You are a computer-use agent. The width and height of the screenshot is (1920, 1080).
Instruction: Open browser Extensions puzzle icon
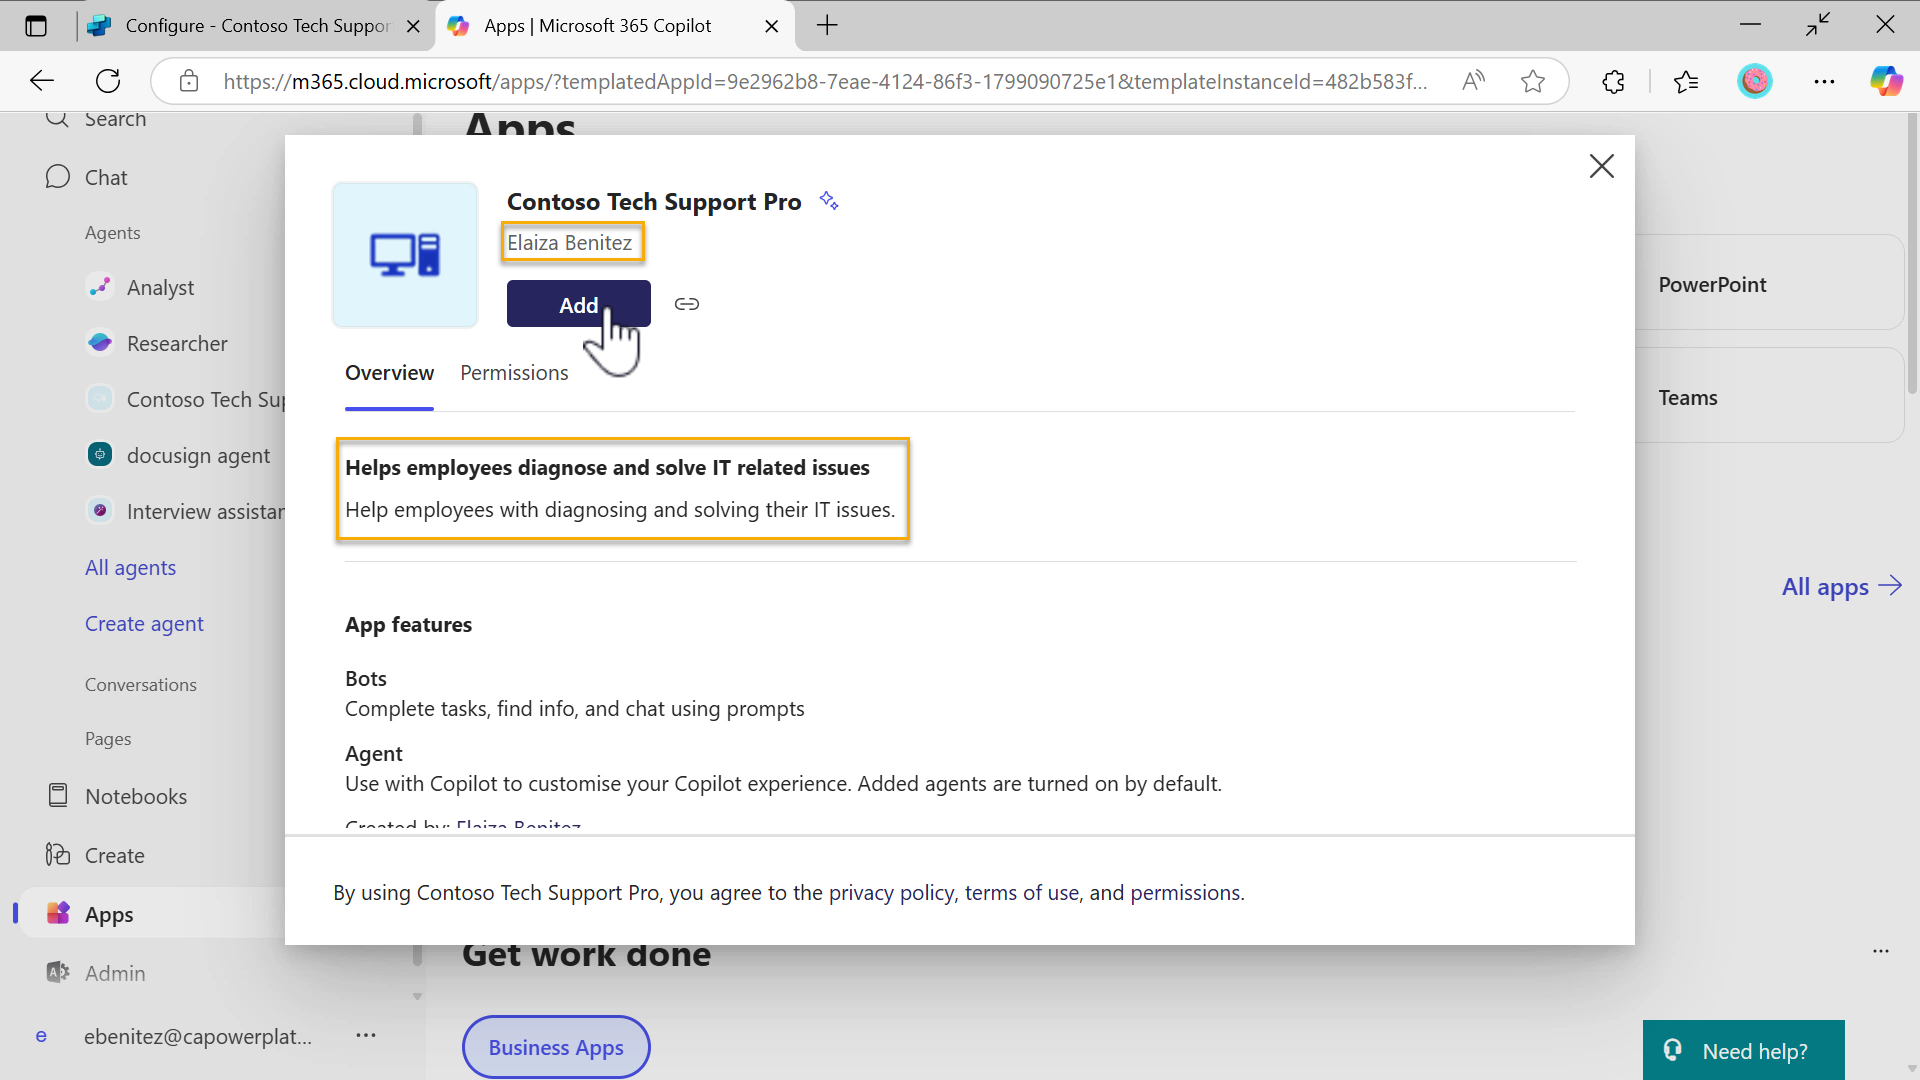pyautogui.click(x=1613, y=81)
